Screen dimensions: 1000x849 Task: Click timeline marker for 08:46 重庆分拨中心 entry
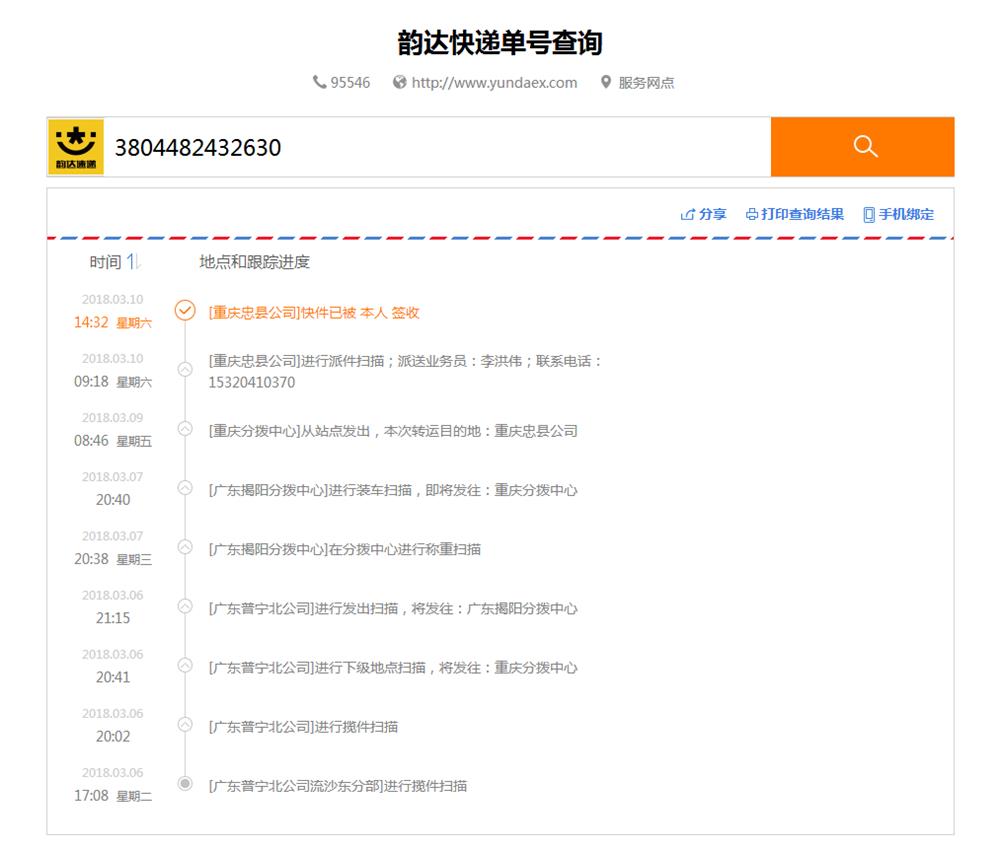click(185, 429)
